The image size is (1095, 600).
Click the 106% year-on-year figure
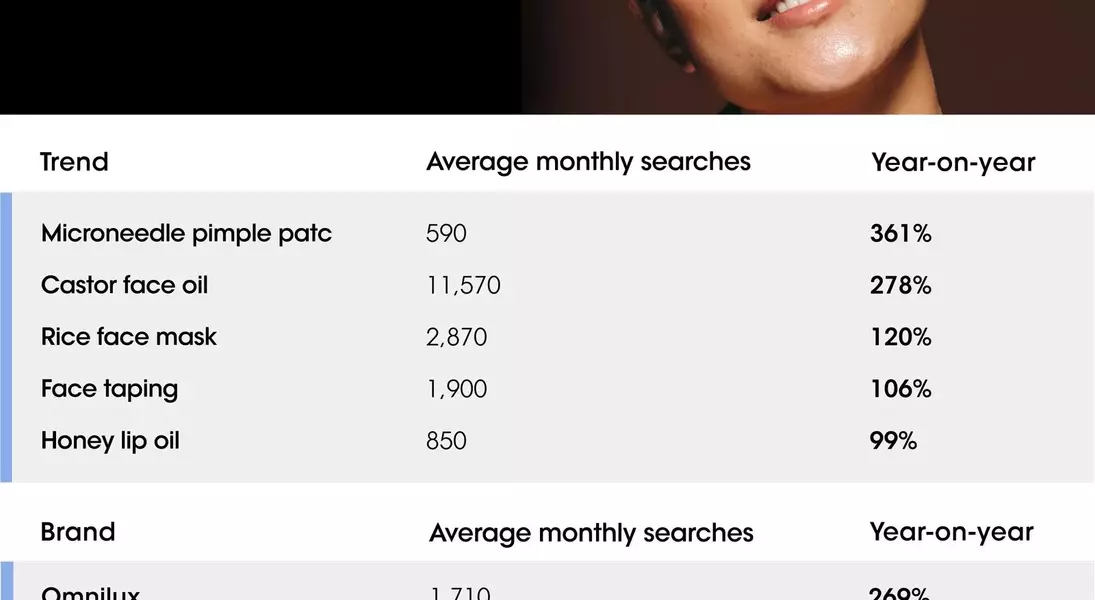click(900, 388)
